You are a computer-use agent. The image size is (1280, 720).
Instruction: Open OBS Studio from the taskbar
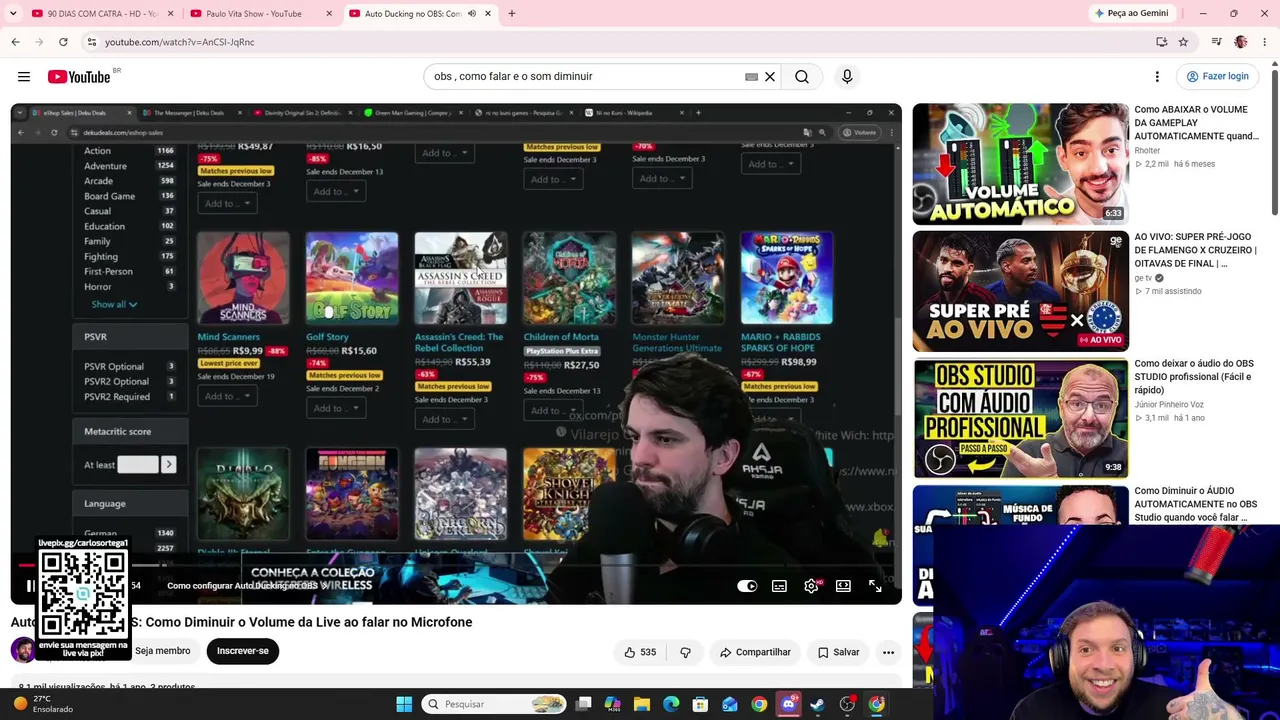[847, 704]
